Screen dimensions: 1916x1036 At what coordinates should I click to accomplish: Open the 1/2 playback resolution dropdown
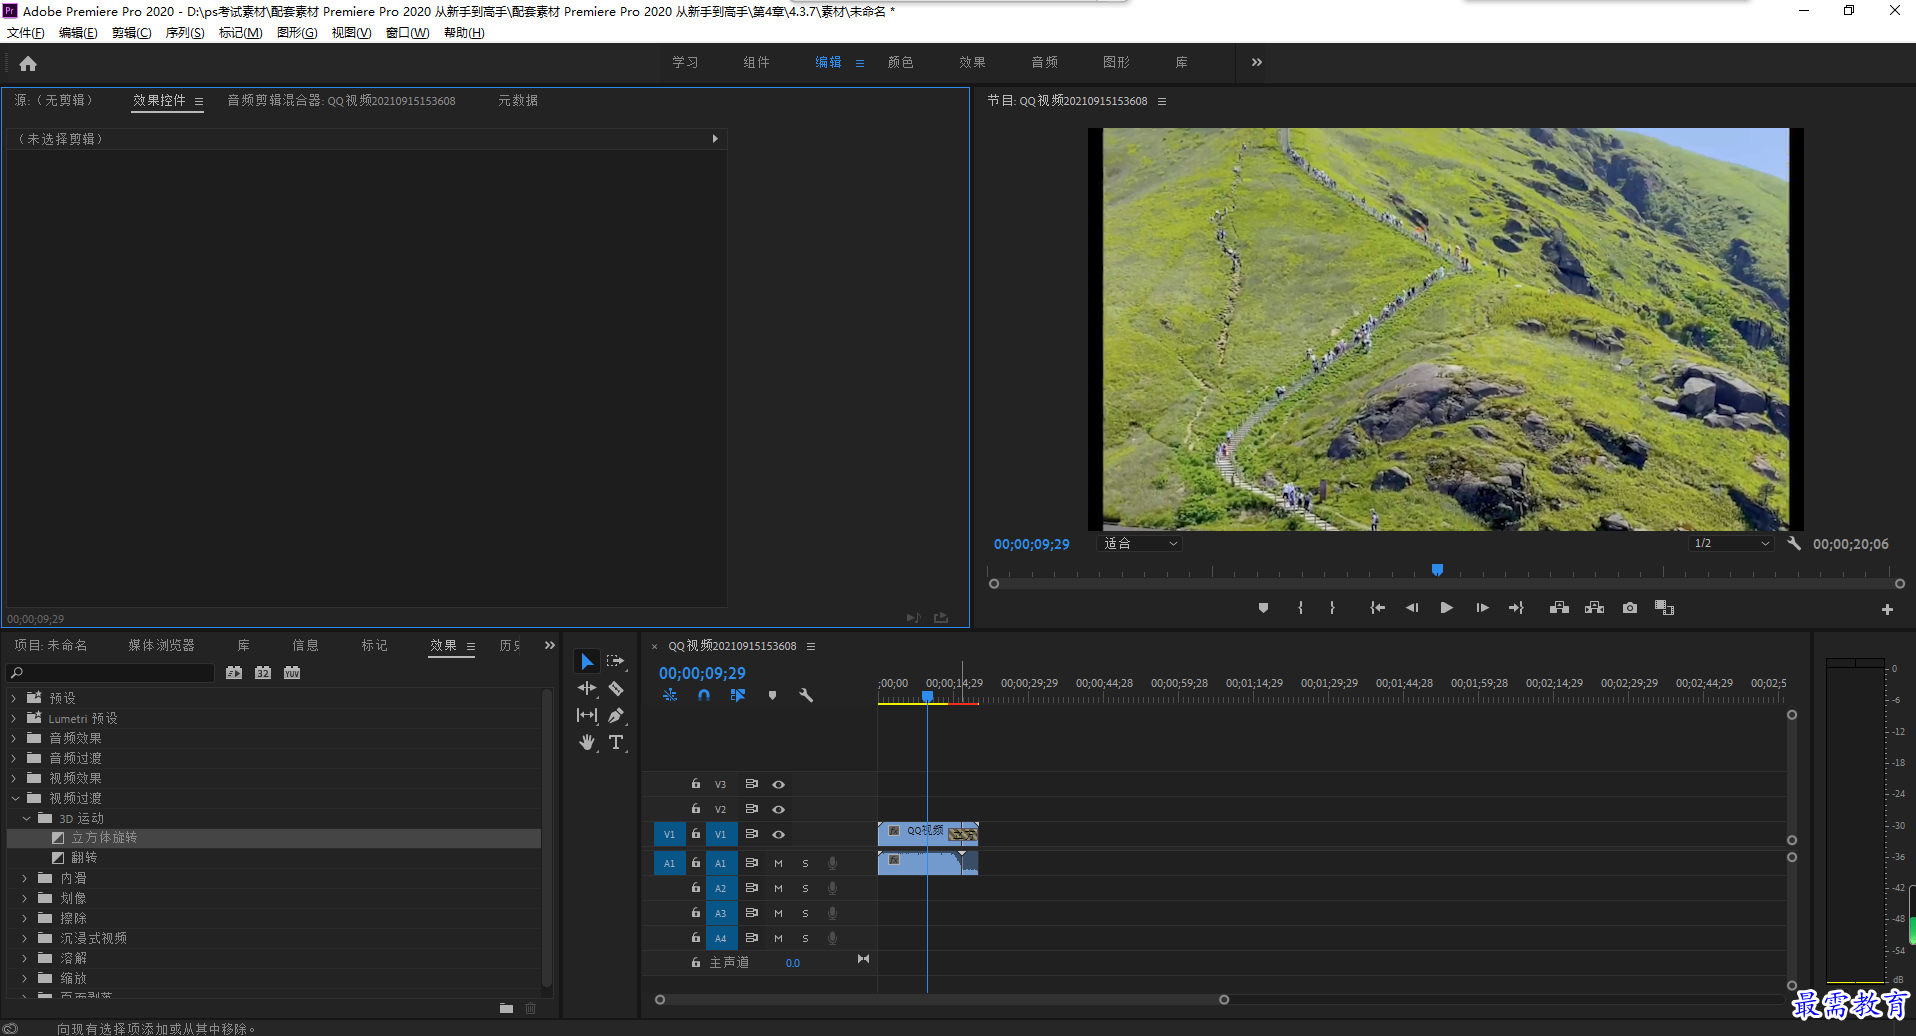pyautogui.click(x=1732, y=543)
